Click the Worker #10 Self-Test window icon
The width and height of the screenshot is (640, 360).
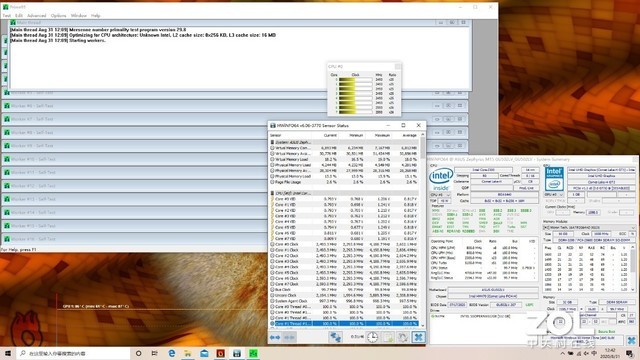7,159
